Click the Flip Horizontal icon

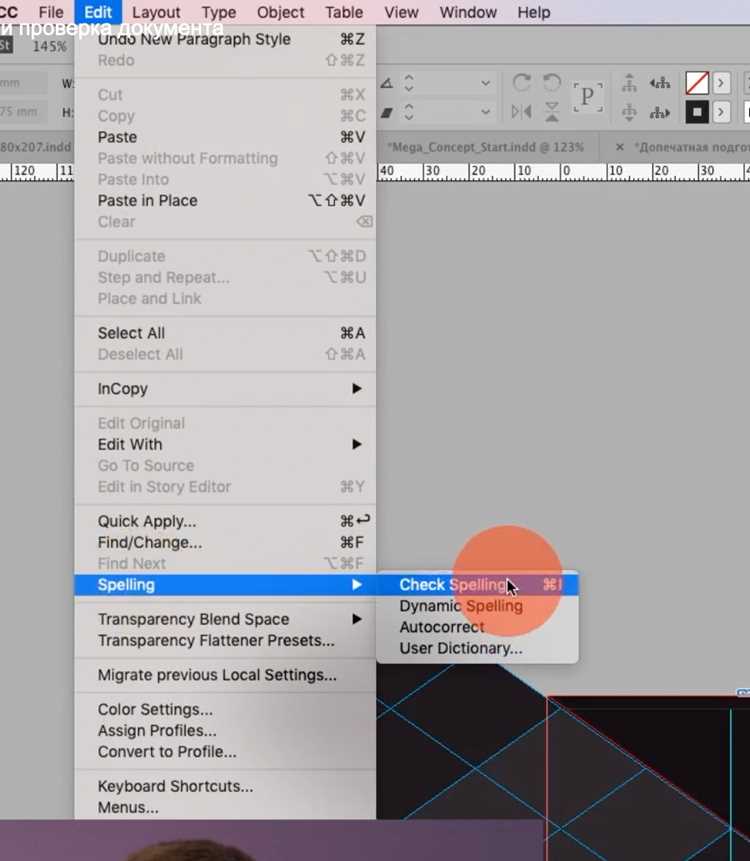point(521,112)
